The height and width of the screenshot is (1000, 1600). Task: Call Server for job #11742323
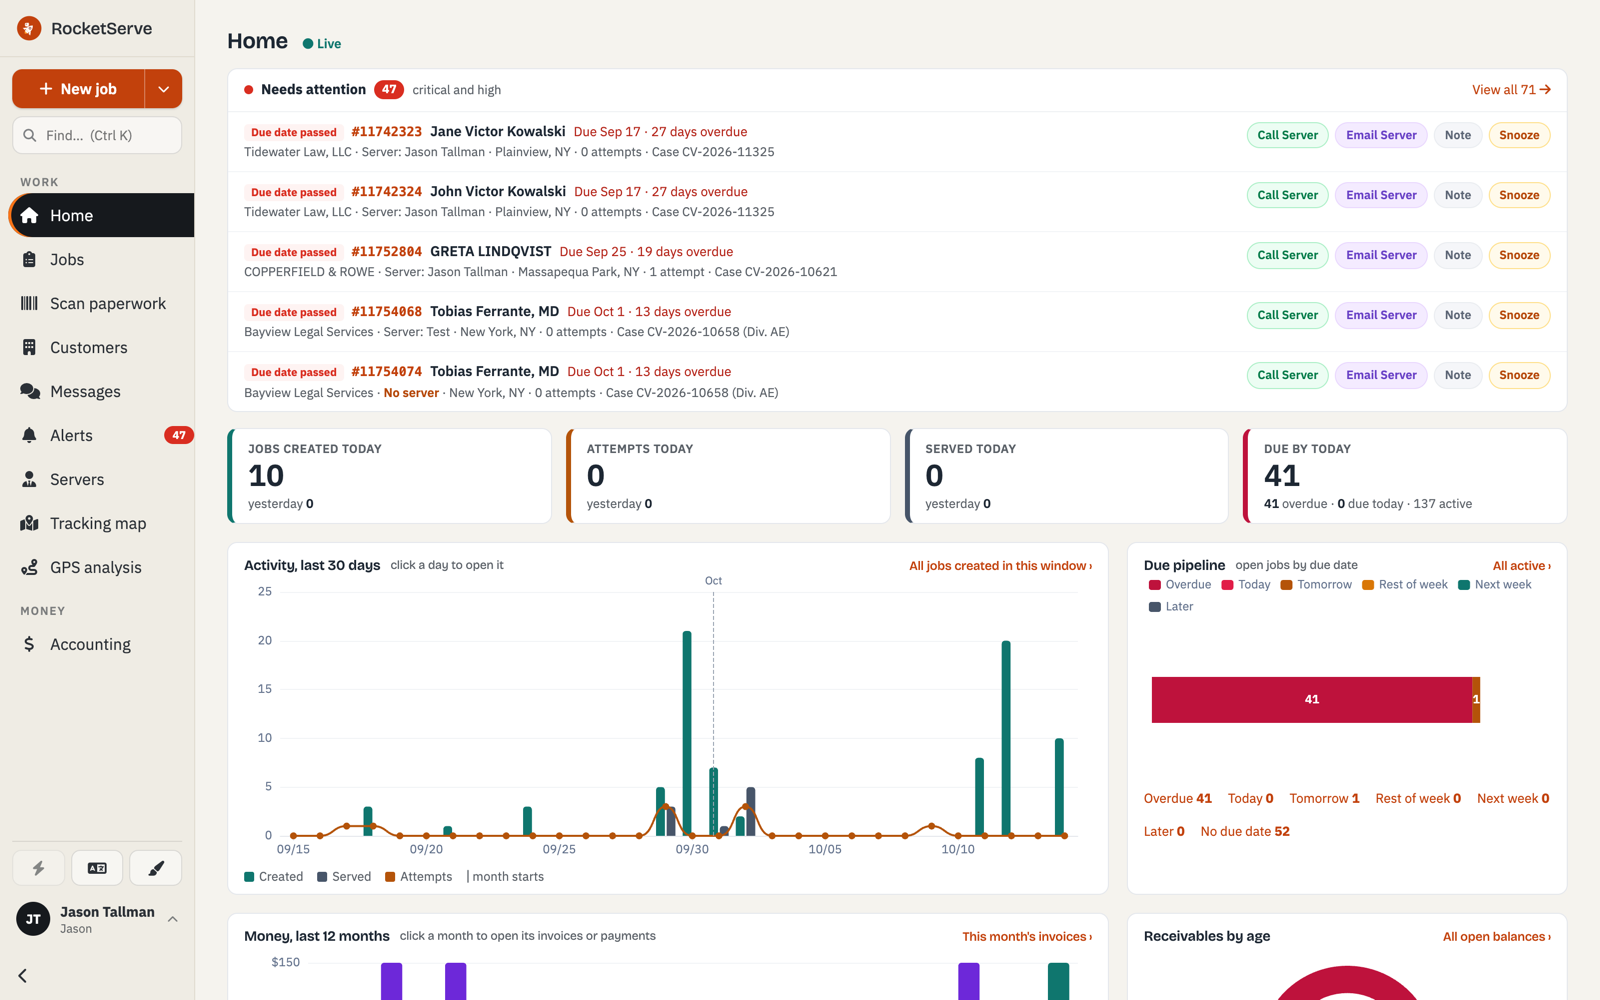[x=1287, y=135]
